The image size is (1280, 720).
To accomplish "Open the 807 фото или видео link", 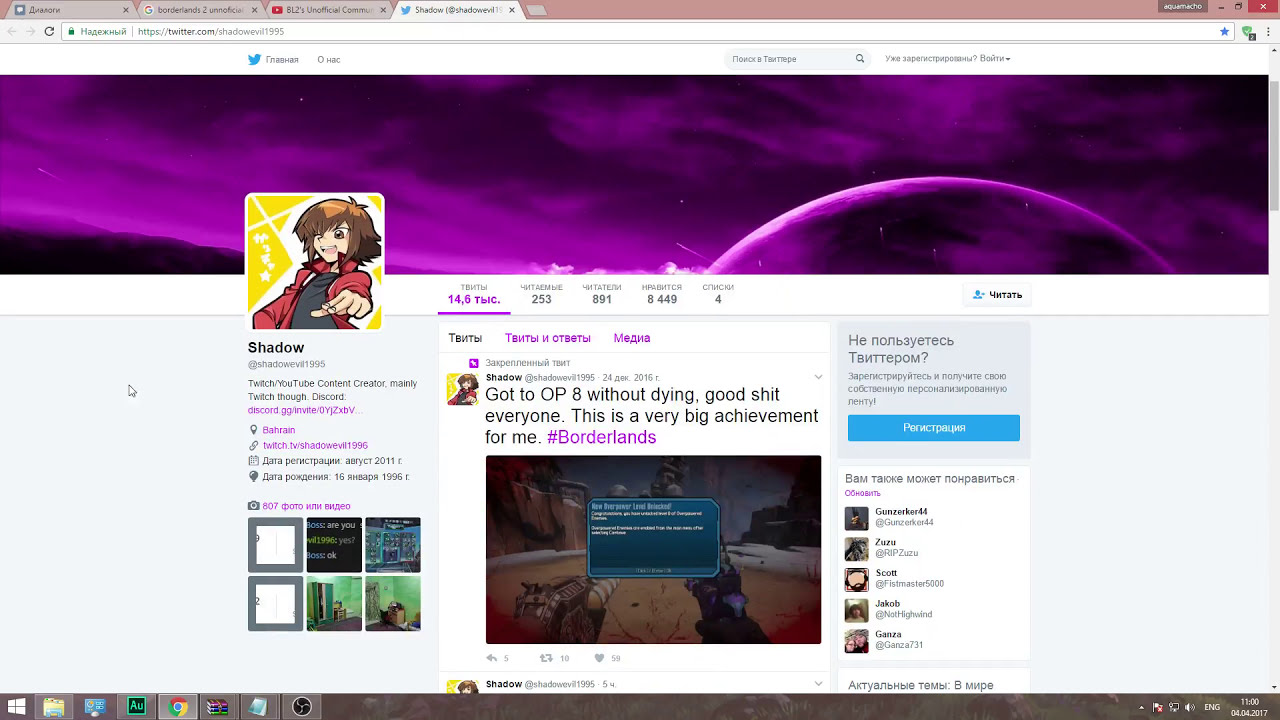I will pos(306,506).
